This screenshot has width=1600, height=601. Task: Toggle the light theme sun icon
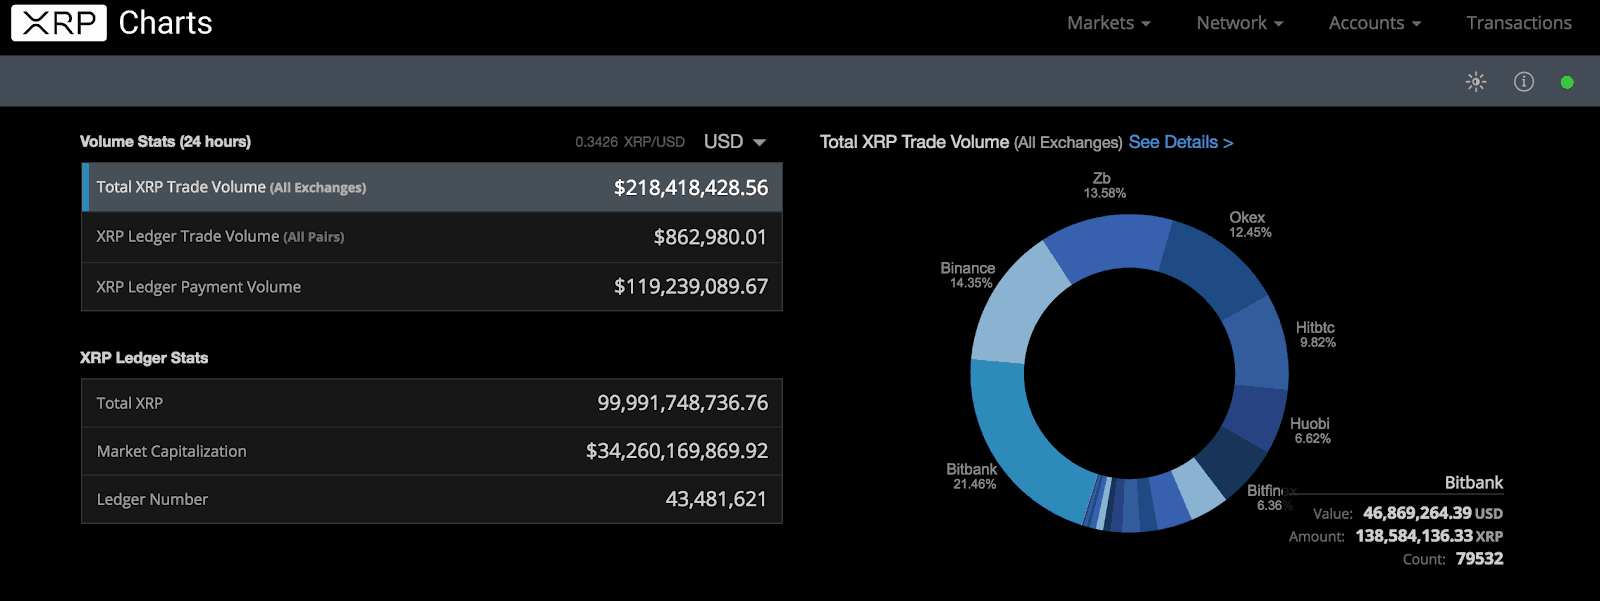click(x=1476, y=82)
